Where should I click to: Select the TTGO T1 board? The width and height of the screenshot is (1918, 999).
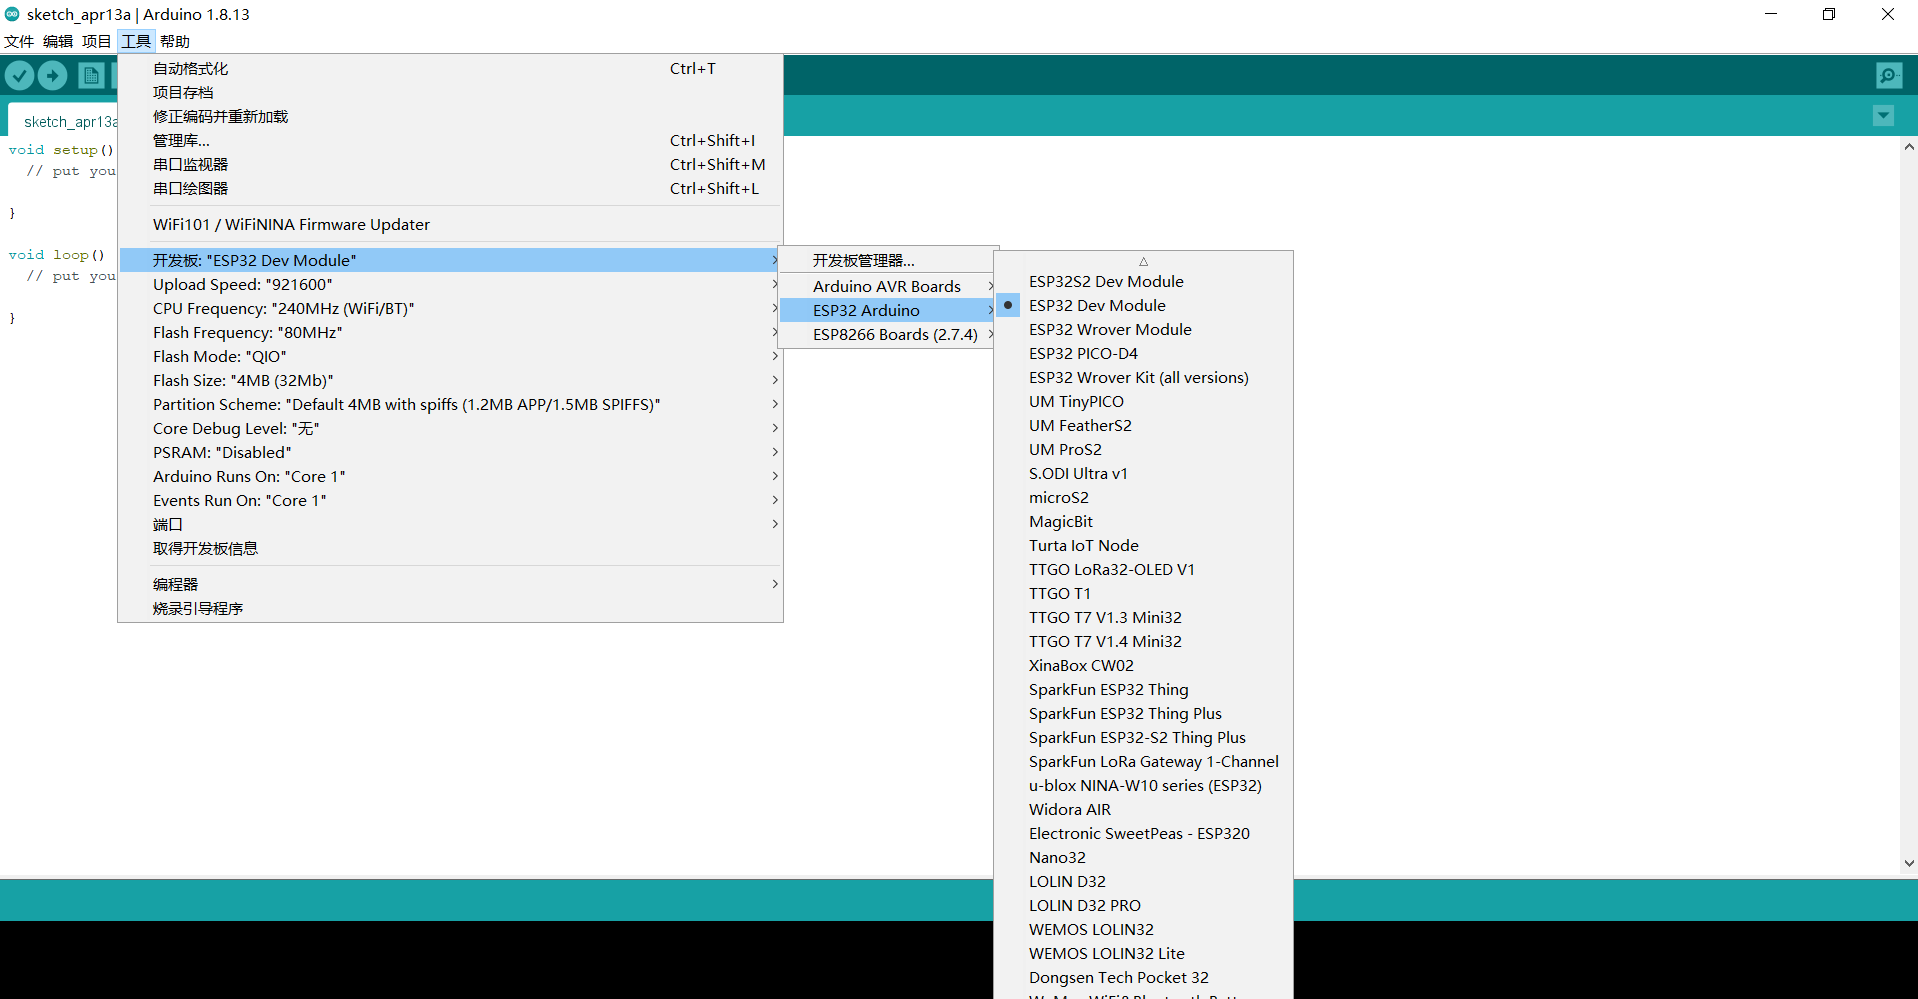[1060, 593]
